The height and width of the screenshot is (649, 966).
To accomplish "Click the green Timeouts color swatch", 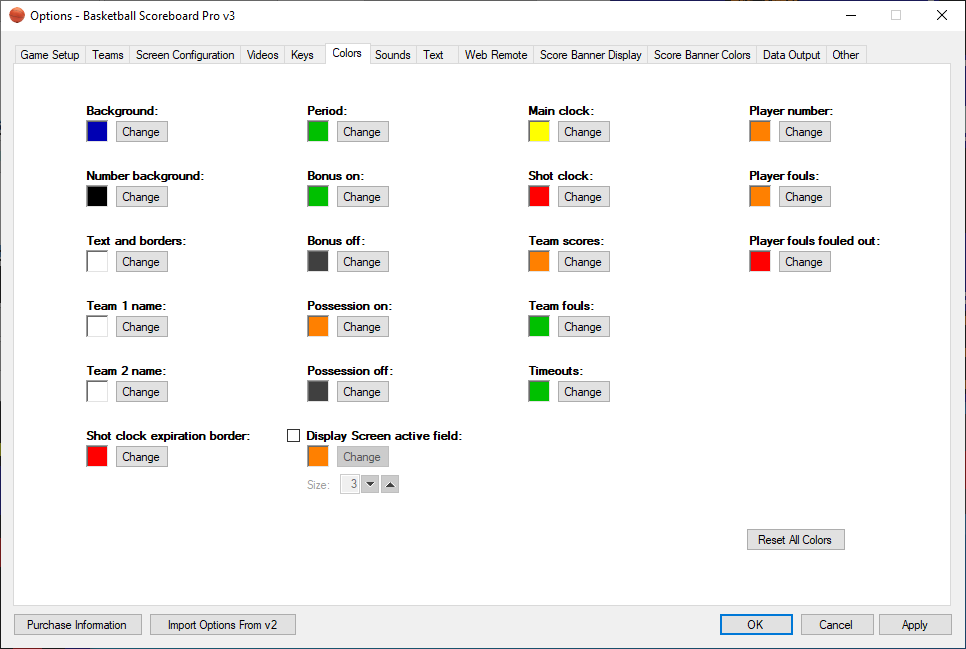I will click(x=539, y=392).
